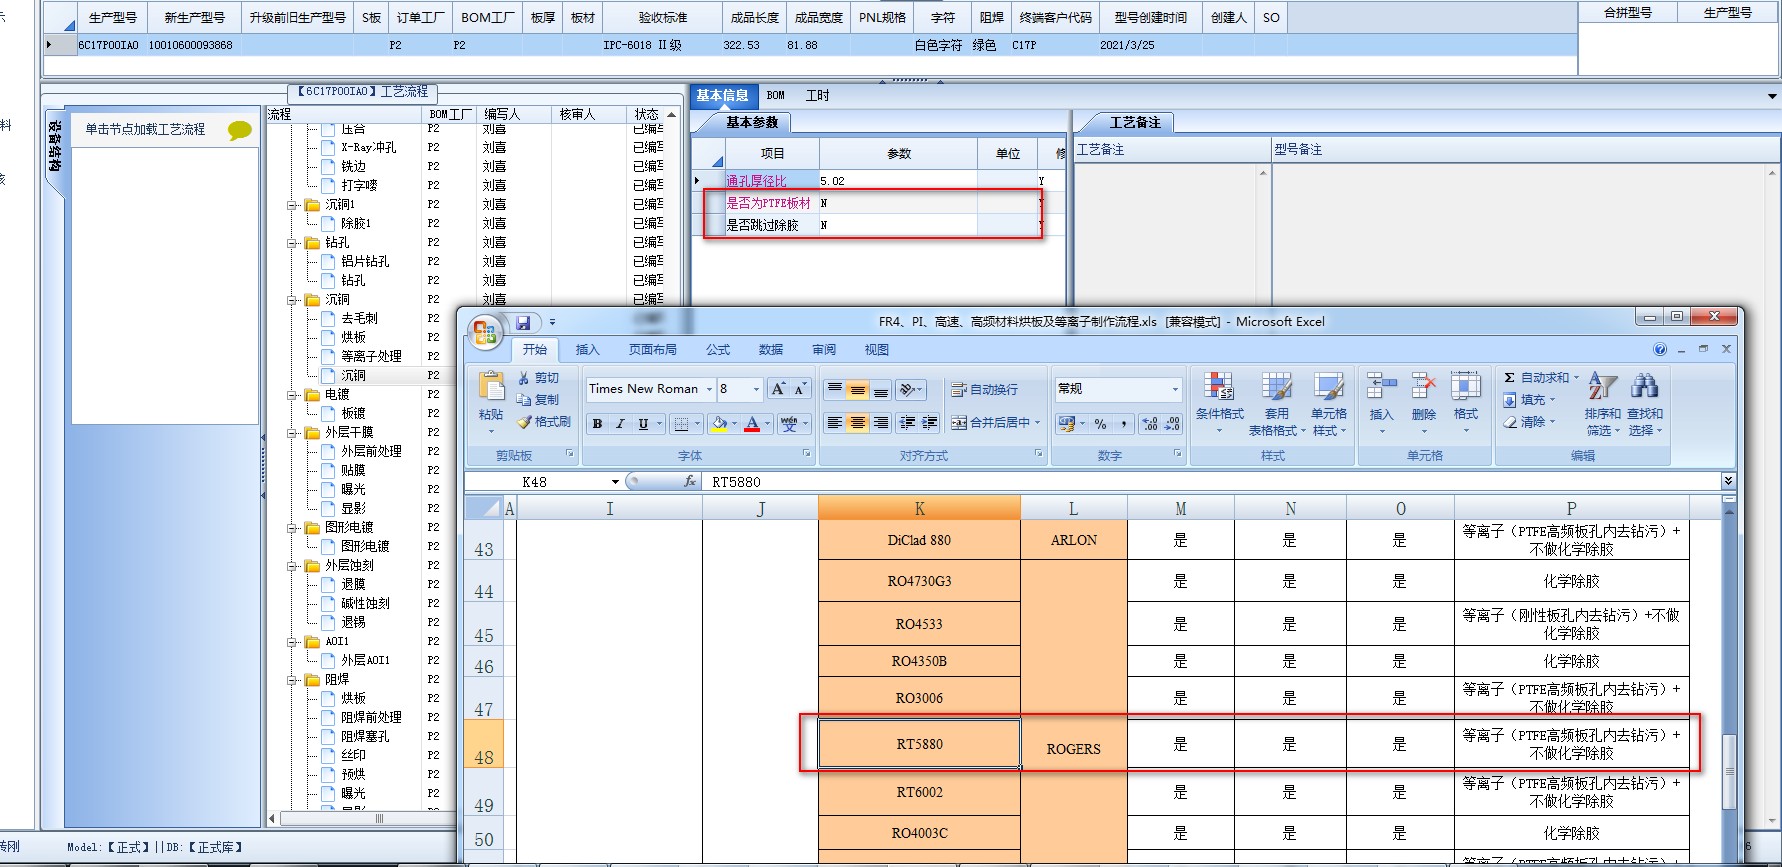Click the Delete cells 删除 icon
Image resolution: width=1782 pixels, height=867 pixels.
pos(1424,385)
